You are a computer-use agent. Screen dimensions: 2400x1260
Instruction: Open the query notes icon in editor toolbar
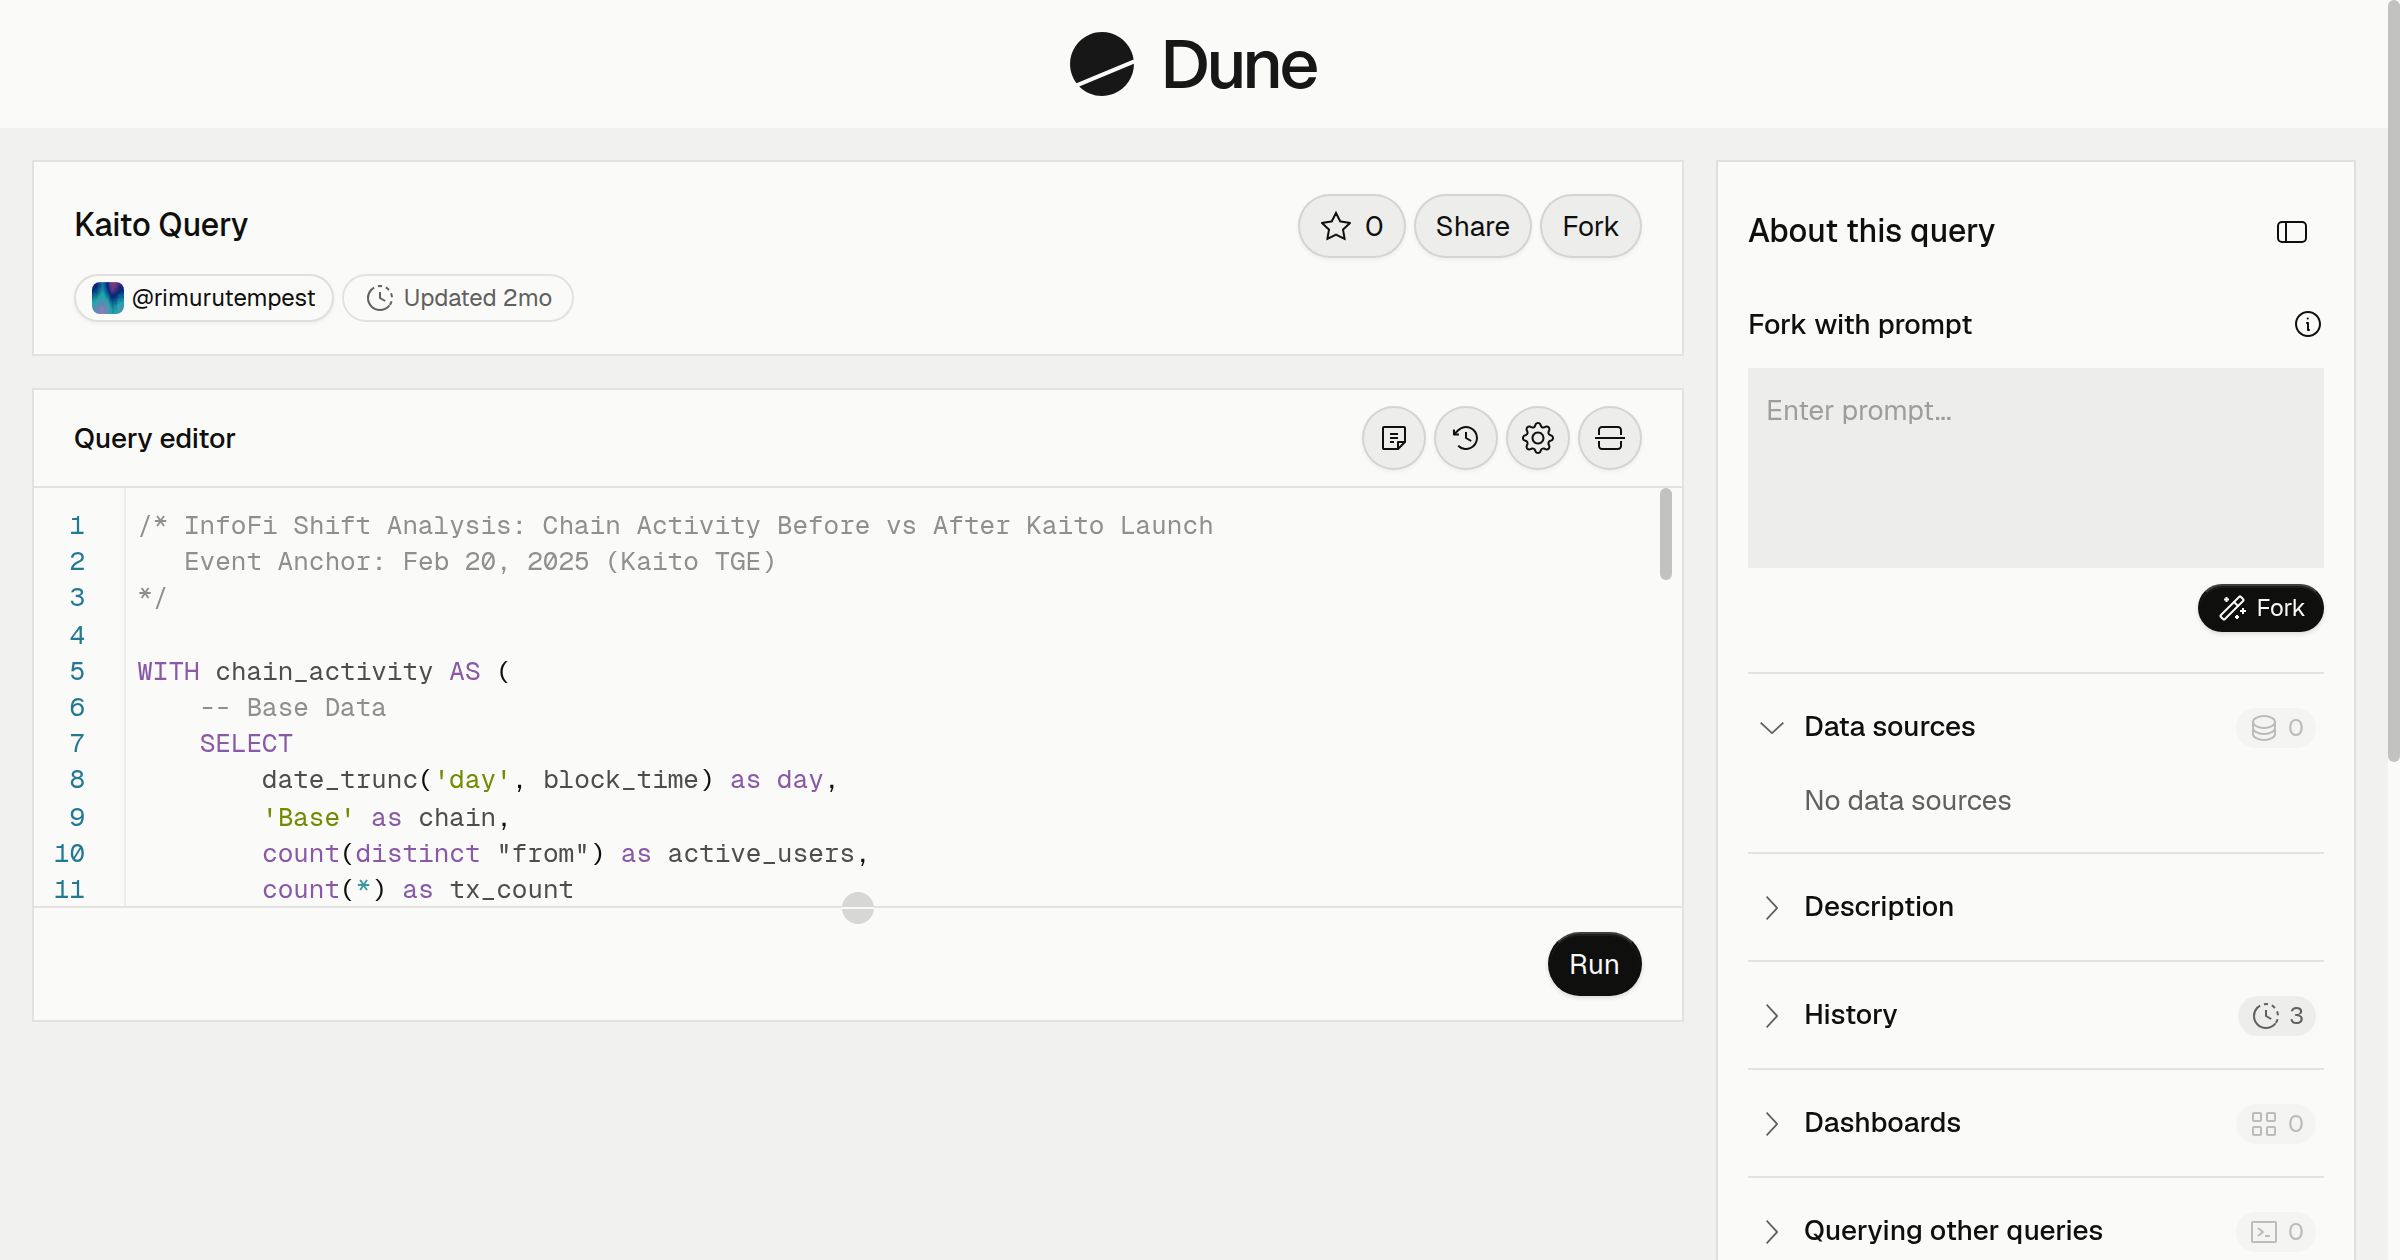click(1393, 438)
